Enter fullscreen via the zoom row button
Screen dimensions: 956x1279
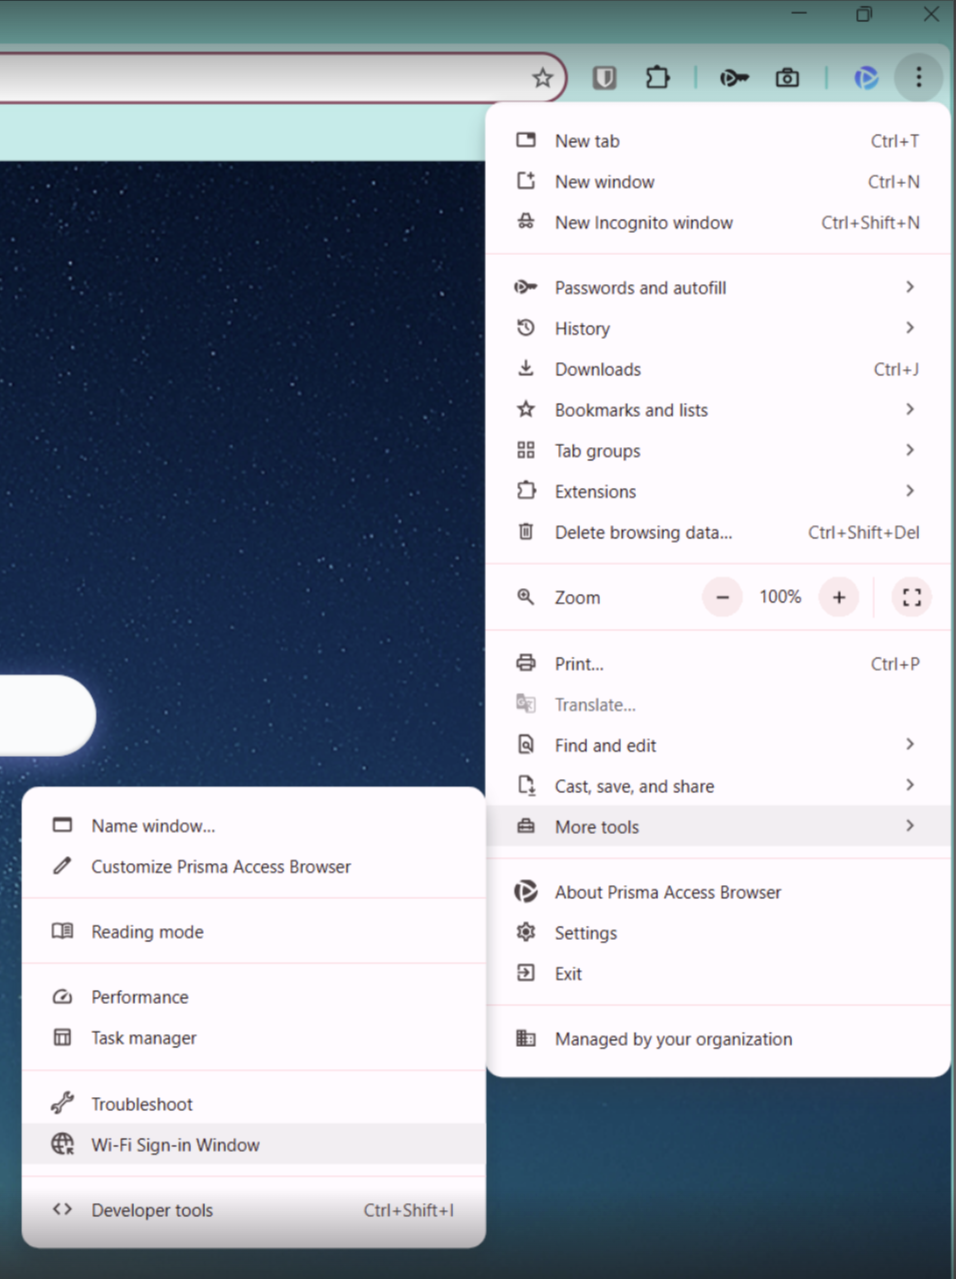tap(912, 597)
